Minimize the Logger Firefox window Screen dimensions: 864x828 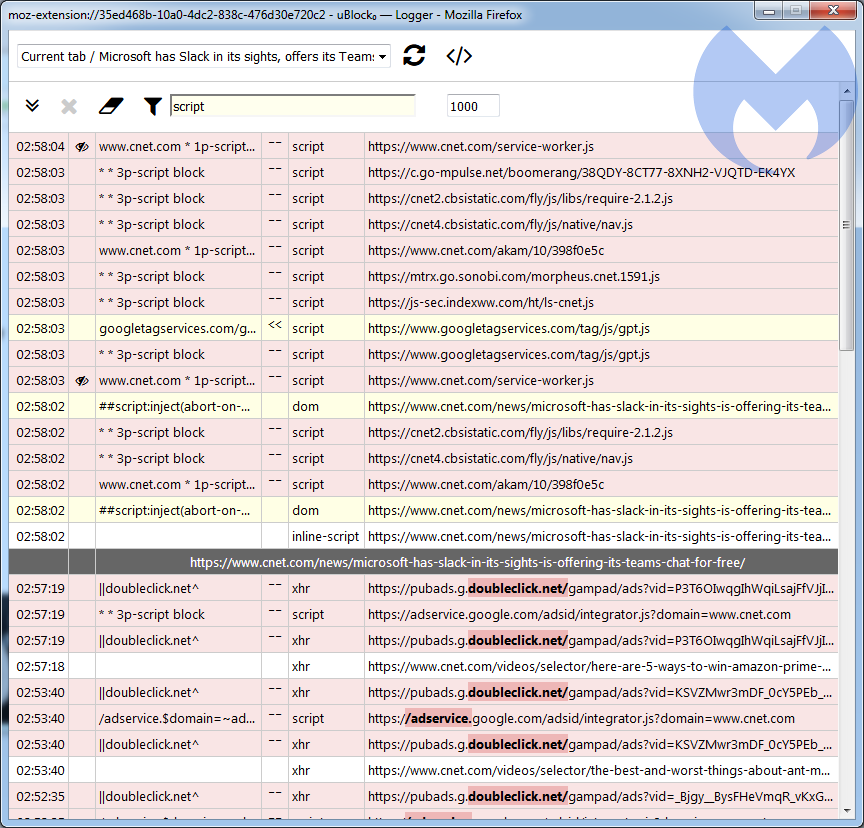click(x=769, y=10)
